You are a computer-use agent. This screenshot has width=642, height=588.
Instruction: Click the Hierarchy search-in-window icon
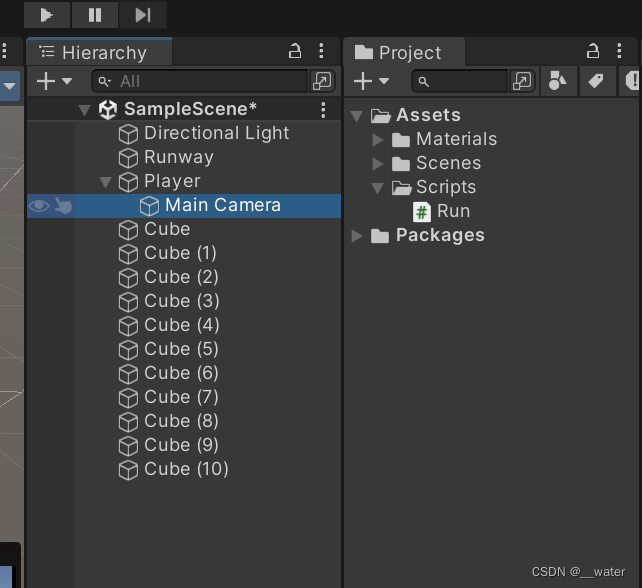[x=322, y=81]
